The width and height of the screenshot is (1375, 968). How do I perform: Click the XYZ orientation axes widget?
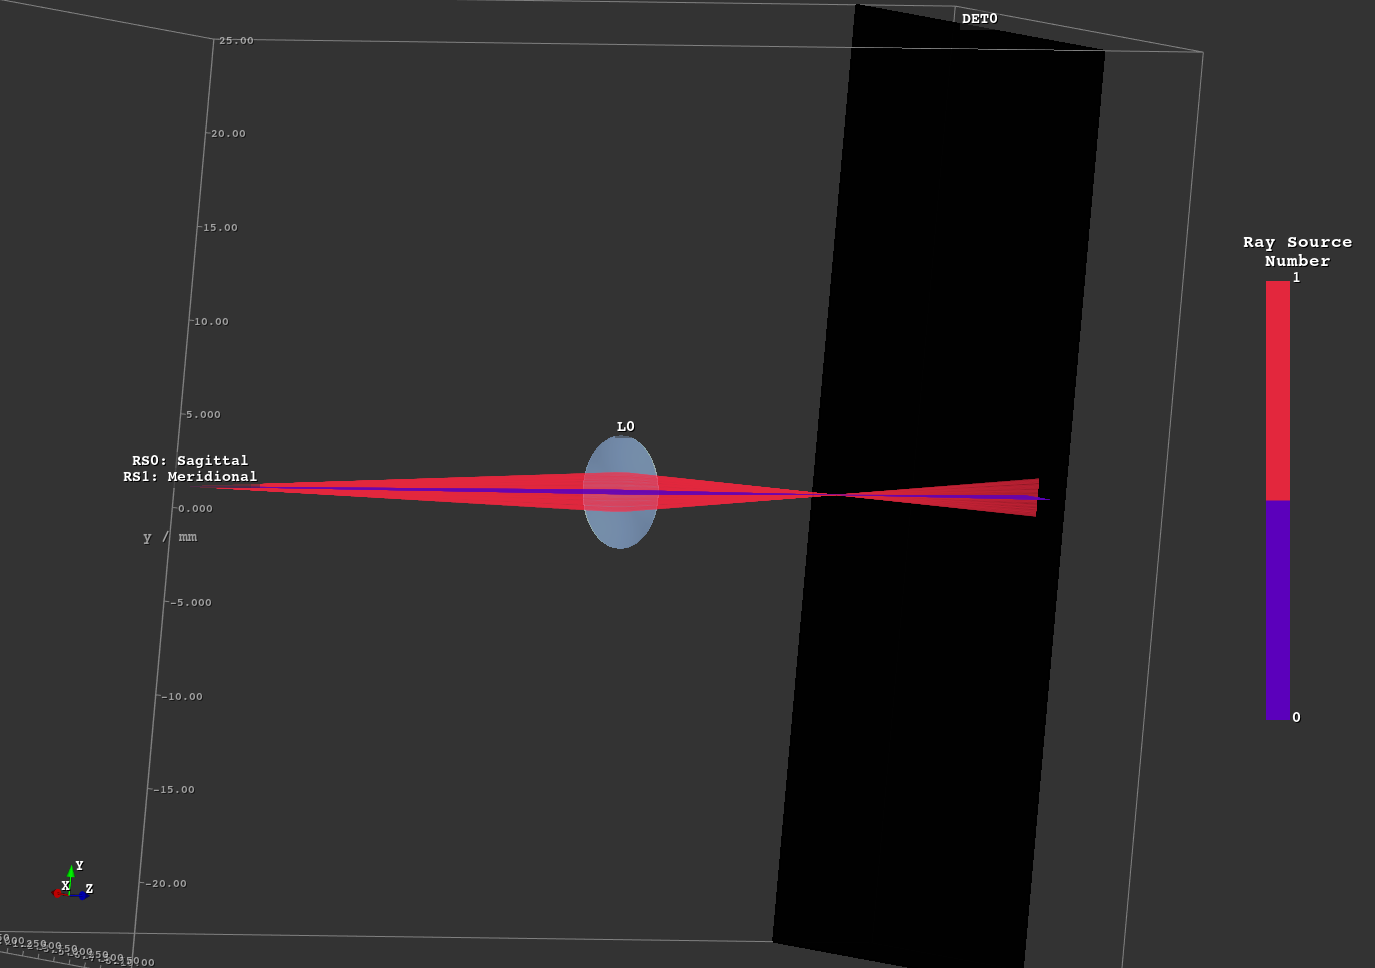[x=72, y=882]
